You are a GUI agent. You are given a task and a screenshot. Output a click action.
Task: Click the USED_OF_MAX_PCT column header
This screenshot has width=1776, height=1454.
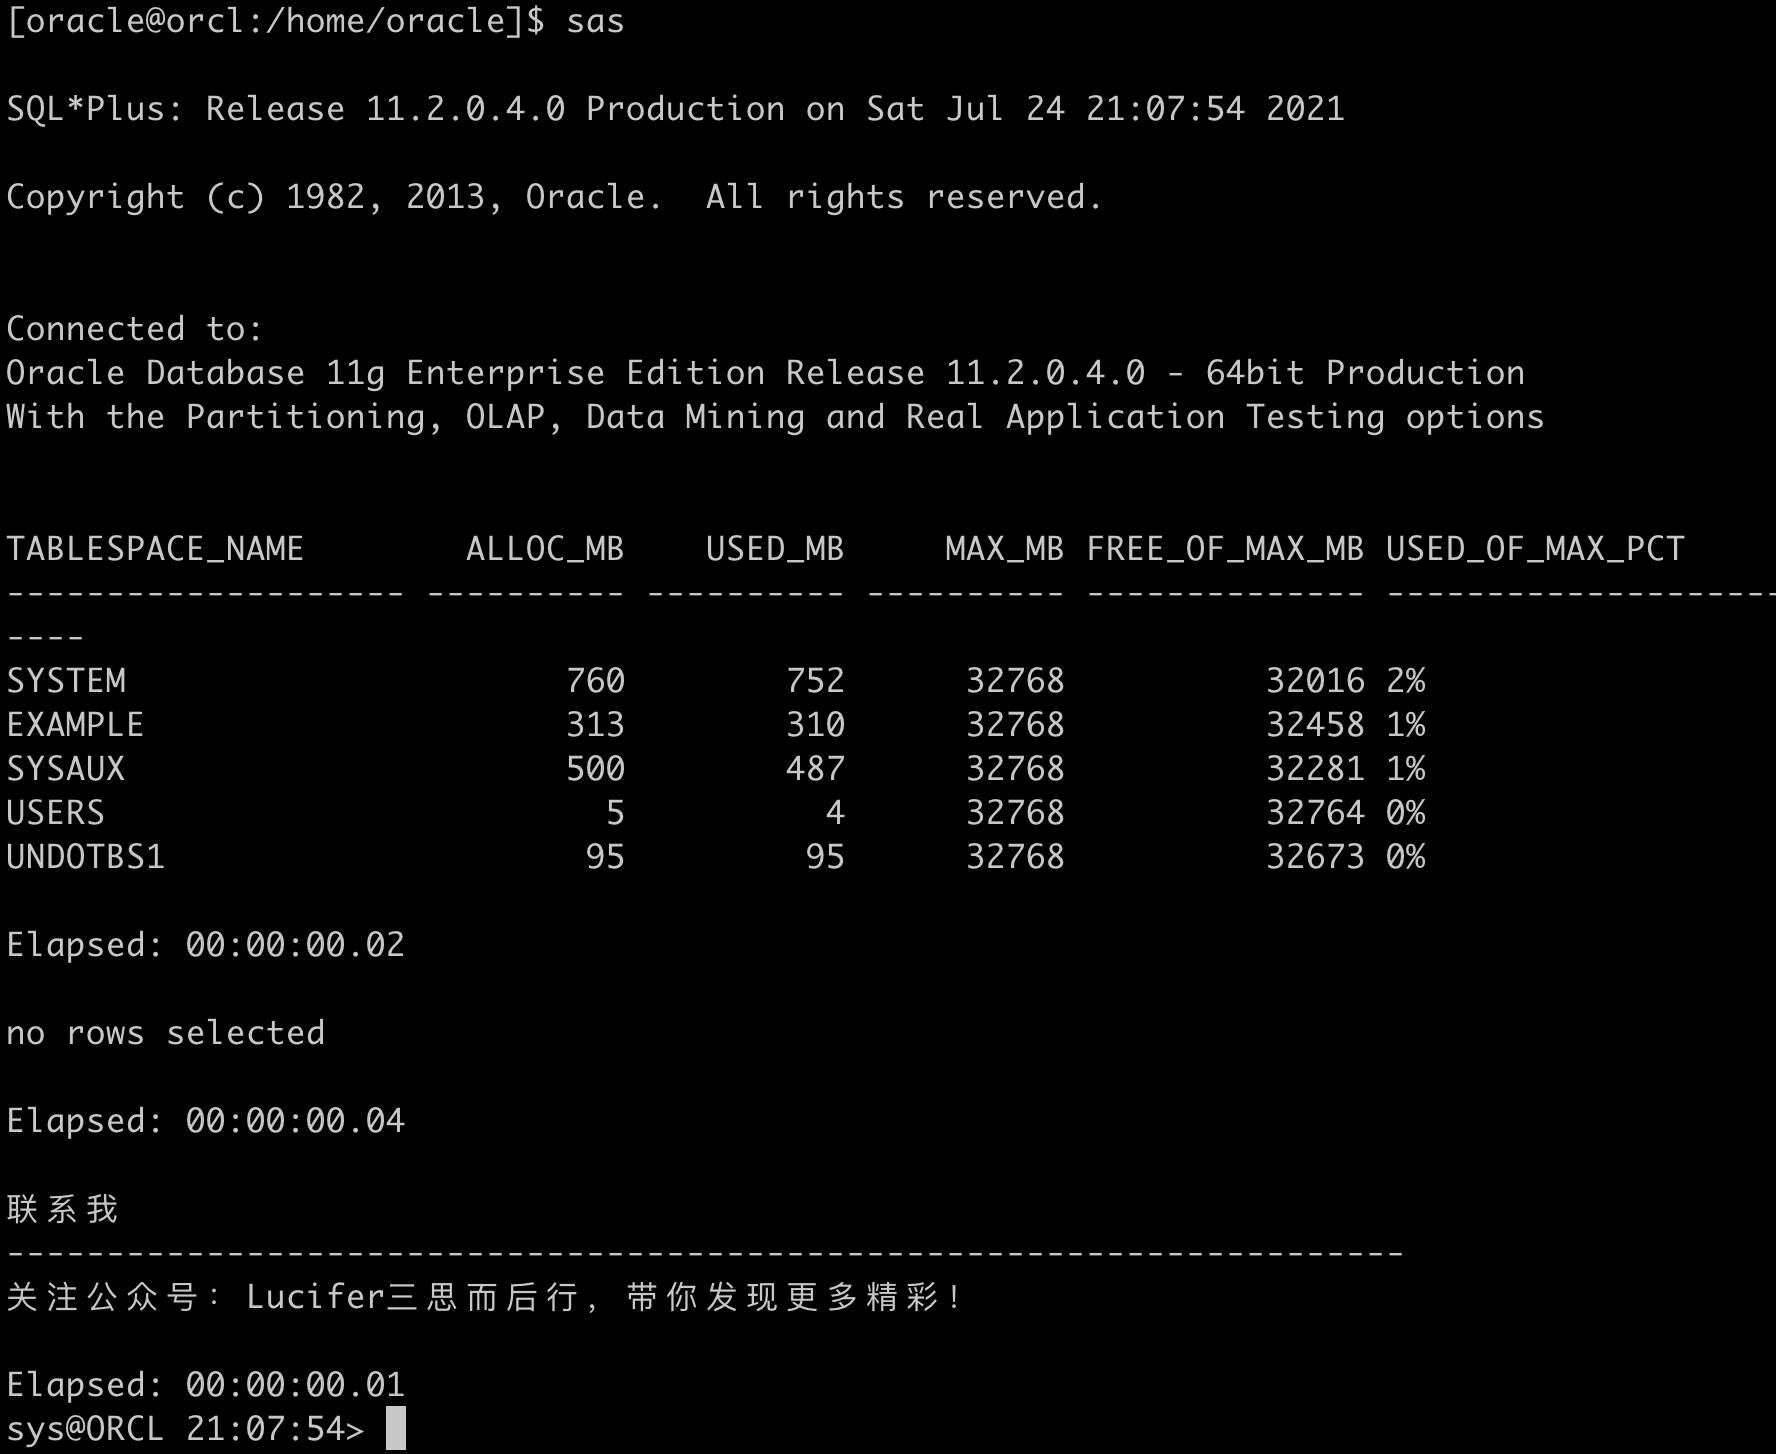(1535, 549)
